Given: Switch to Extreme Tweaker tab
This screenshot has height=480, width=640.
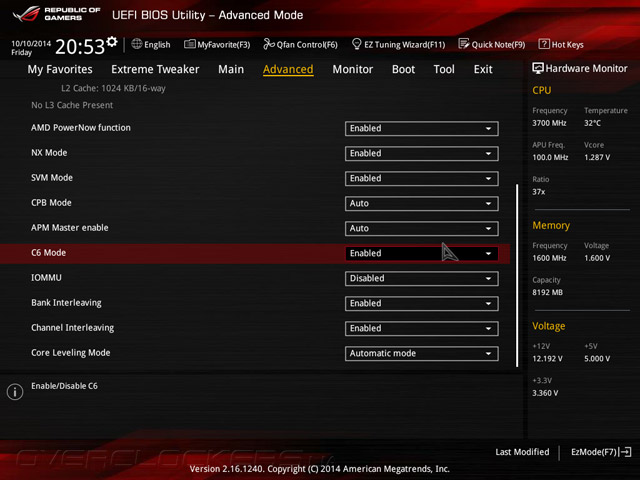Looking at the screenshot, I should tap(155, 69).
